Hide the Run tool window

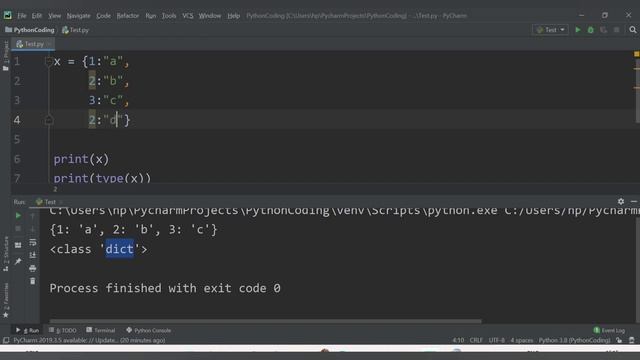click(x=633, y=201)
